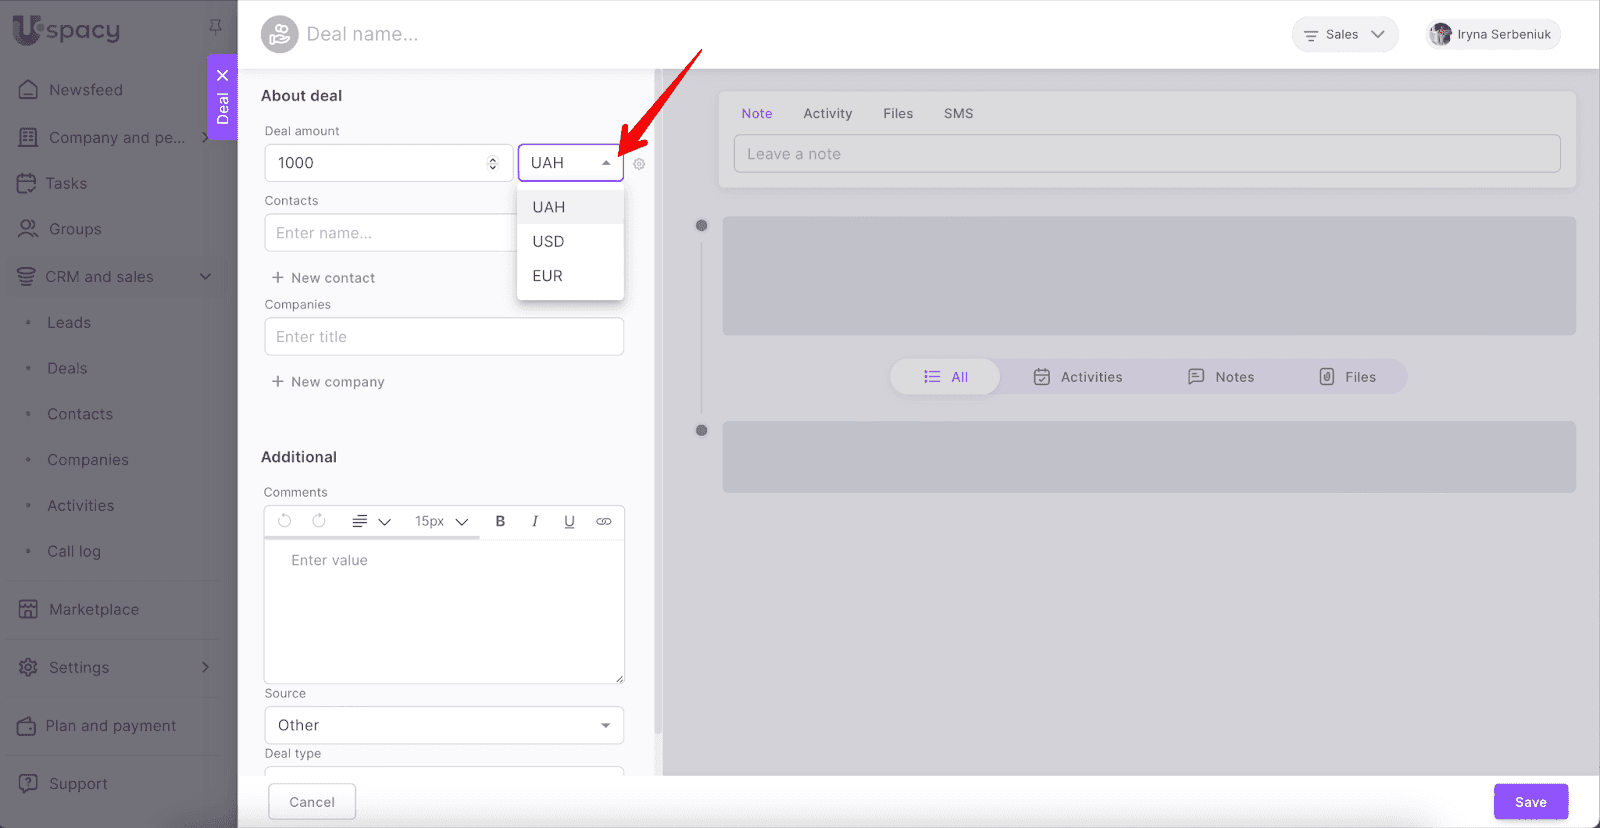Viewport: 1600px width, 828px height.
Task: Click the bold formatting icon
Action: 500,521
